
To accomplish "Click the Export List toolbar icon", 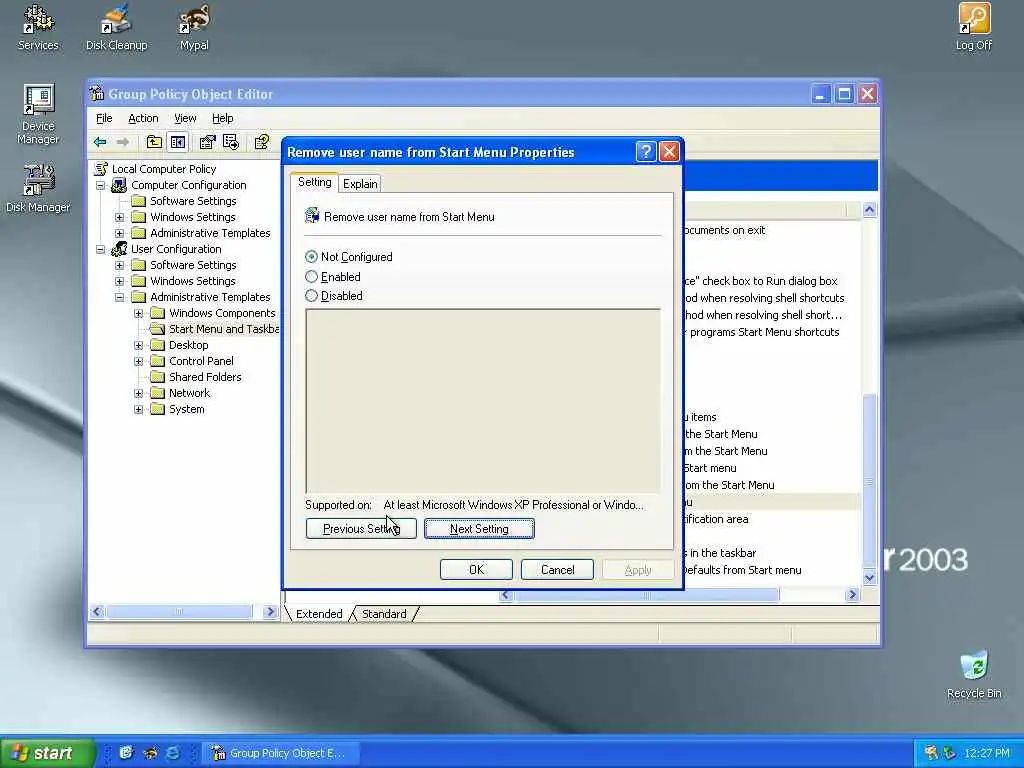I will [231, 142].
